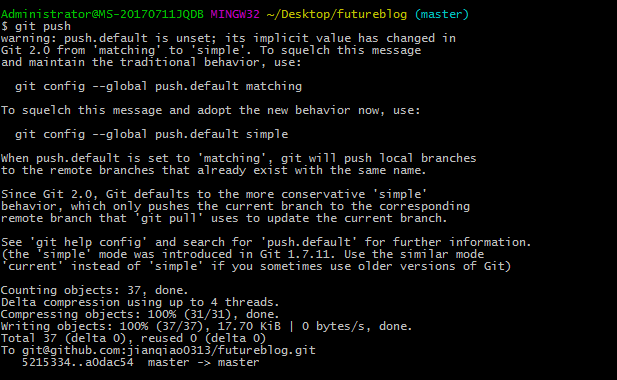Click 'See git help config' information line
The height and width of the screenshot is (380, 617).
click(266, 242)
